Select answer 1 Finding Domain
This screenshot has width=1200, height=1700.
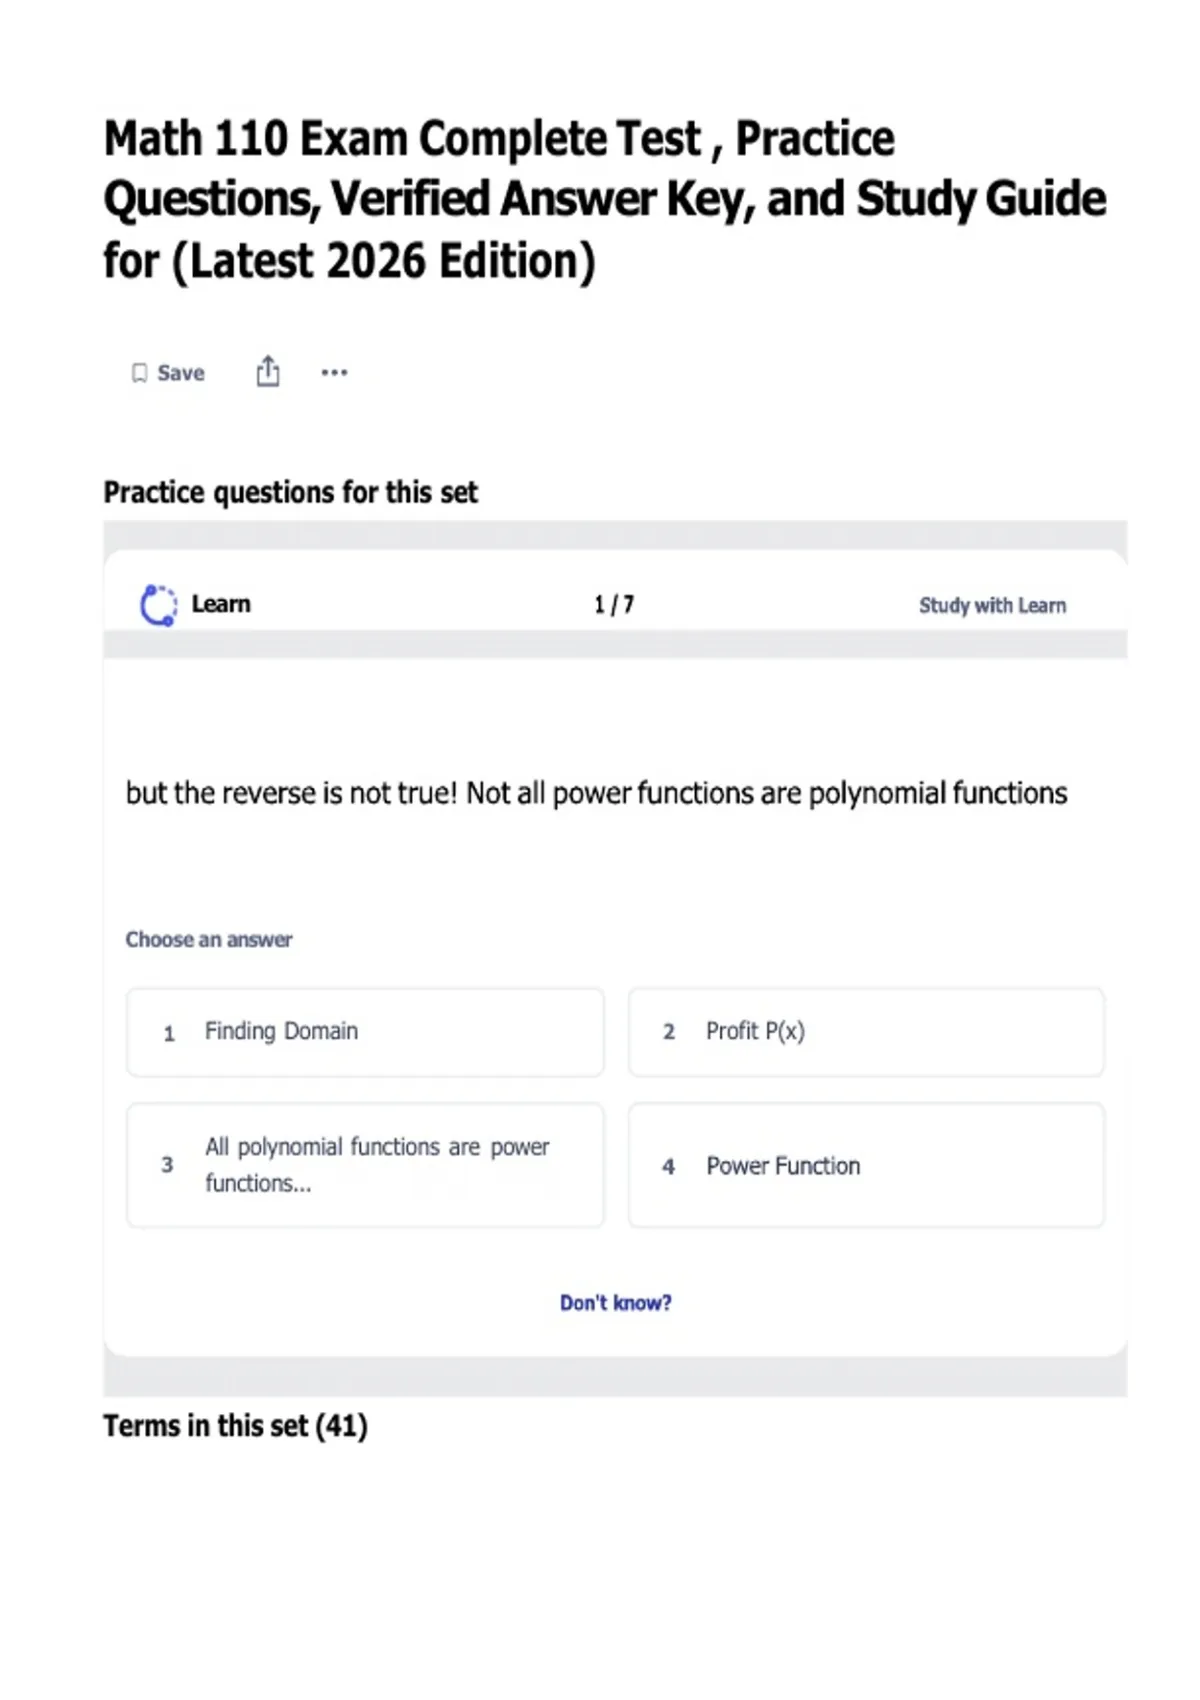(365, 1032)
